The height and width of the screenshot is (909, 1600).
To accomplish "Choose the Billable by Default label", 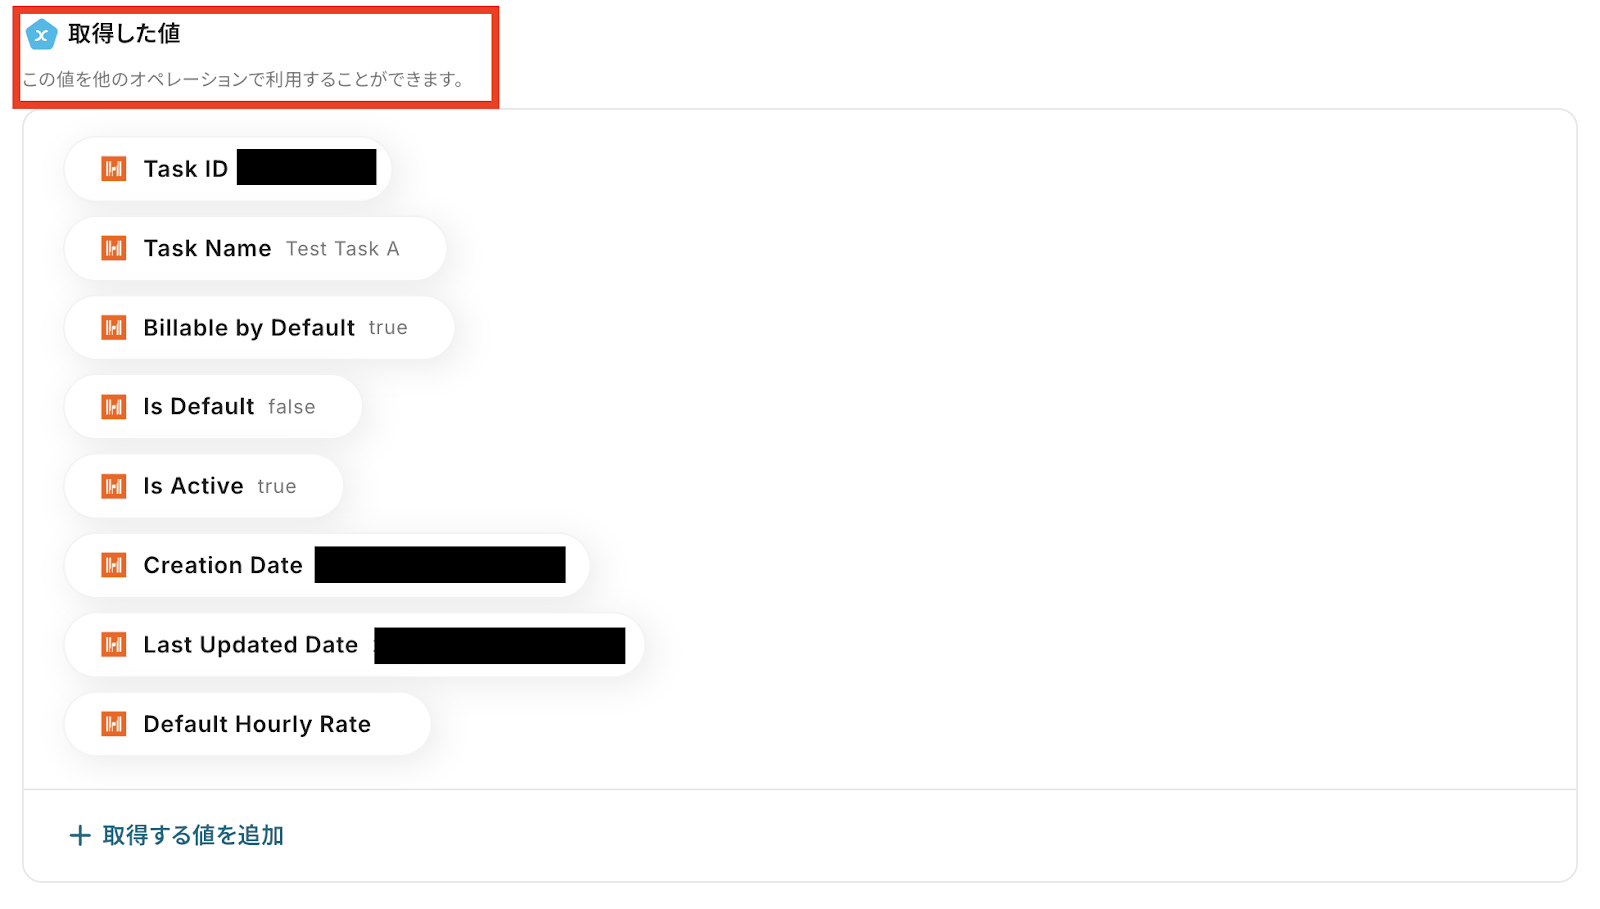I will pyautogui.click(x=249, y=327).
